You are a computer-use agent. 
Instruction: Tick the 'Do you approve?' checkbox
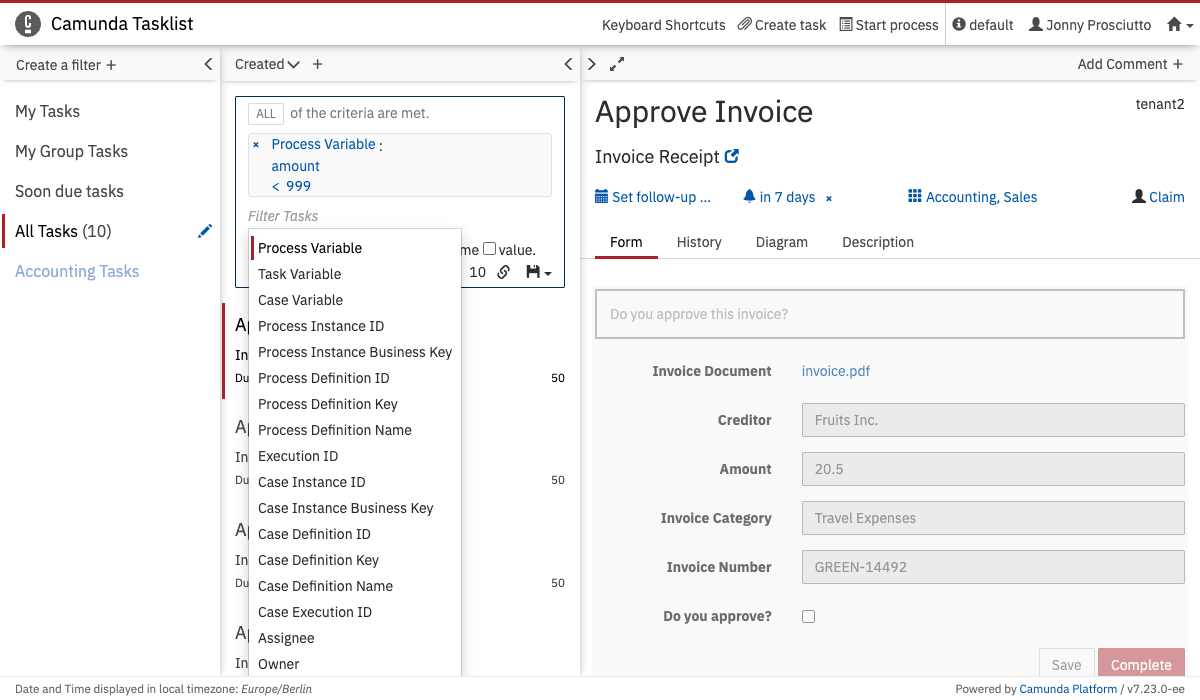[808, 617]
